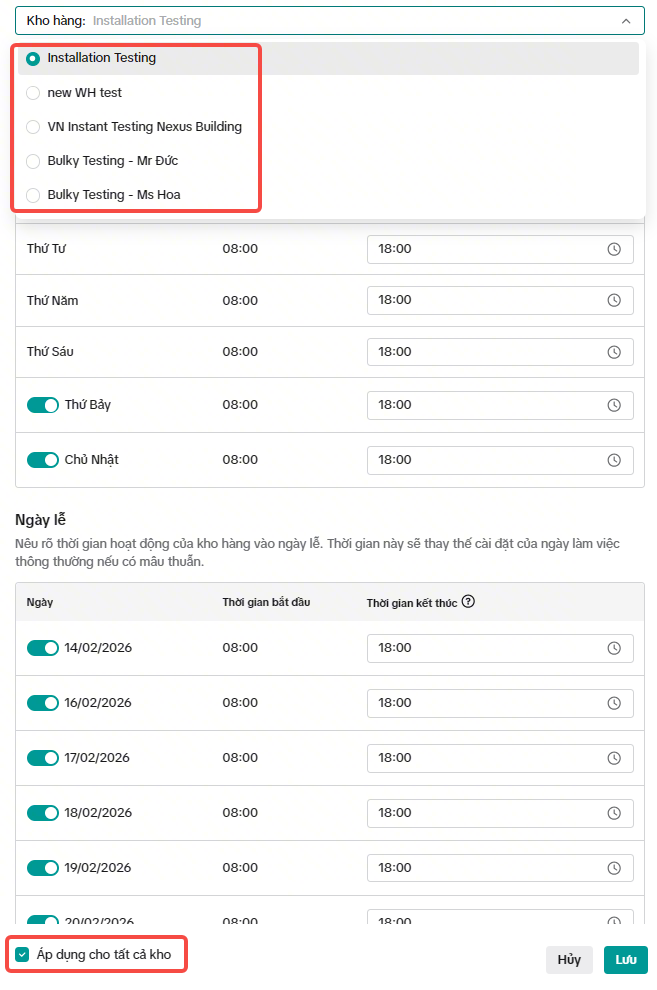Click clock icon for 19/02/2026 holiday

614,868
